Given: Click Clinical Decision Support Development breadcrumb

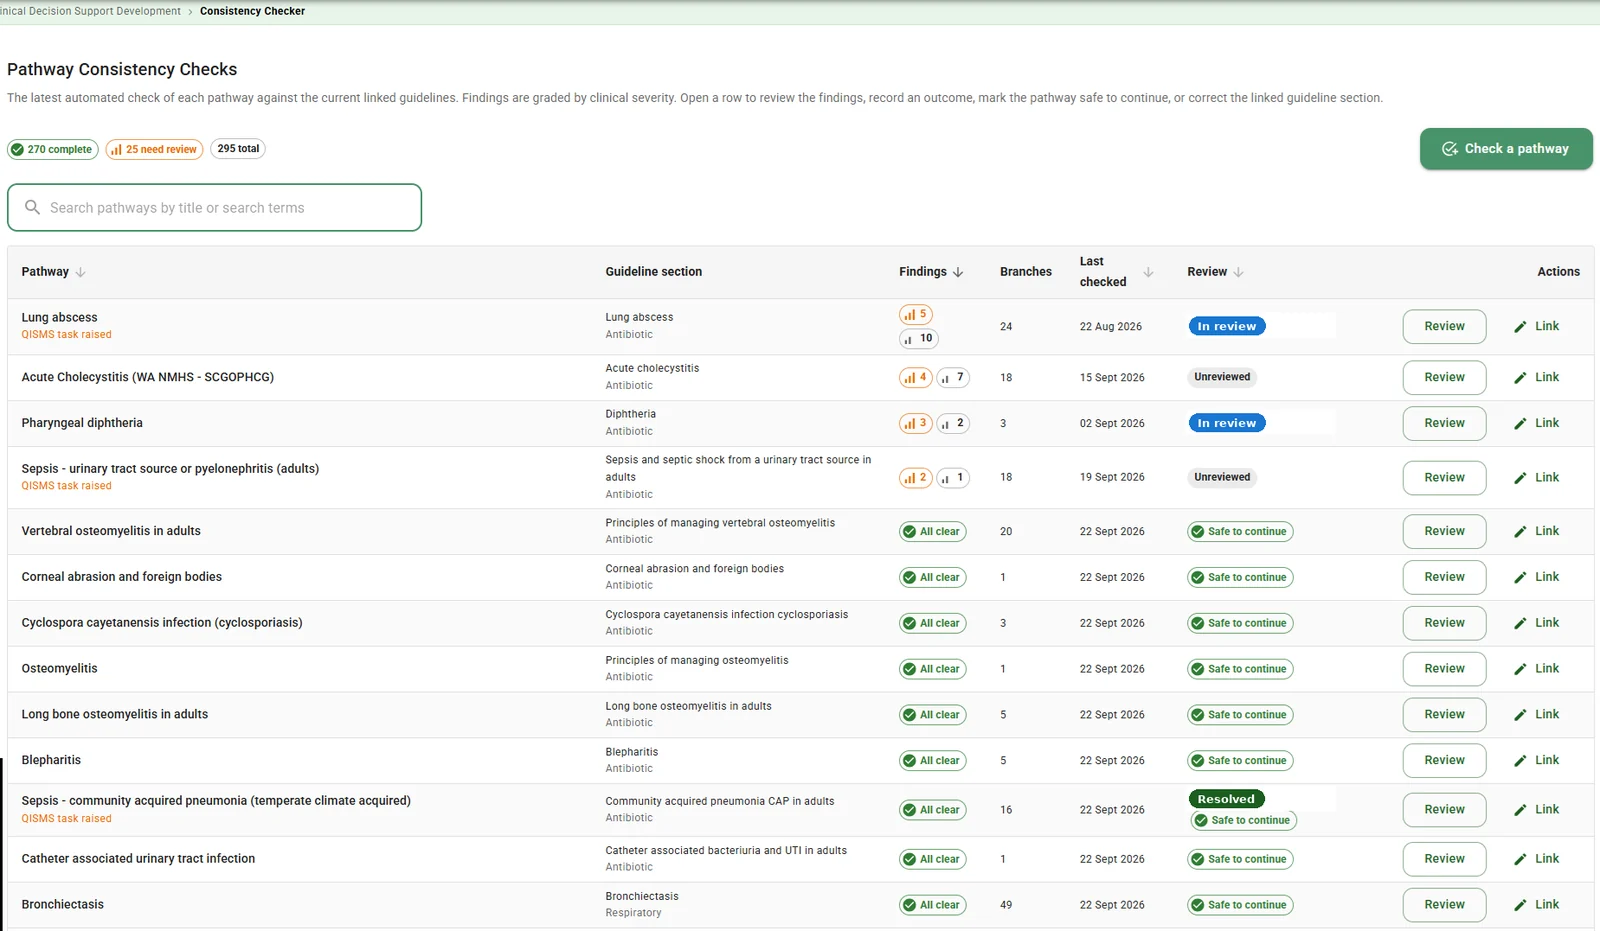Looking at the screenshot, I should (90, 11).
